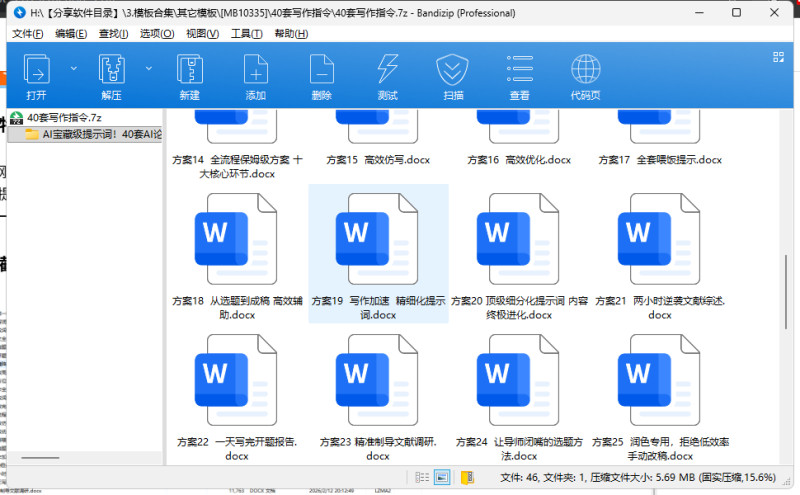Click the yellow archive info status bar icon
The width and height of the screenshot is (800, 495).
click(x=467, y=477)
